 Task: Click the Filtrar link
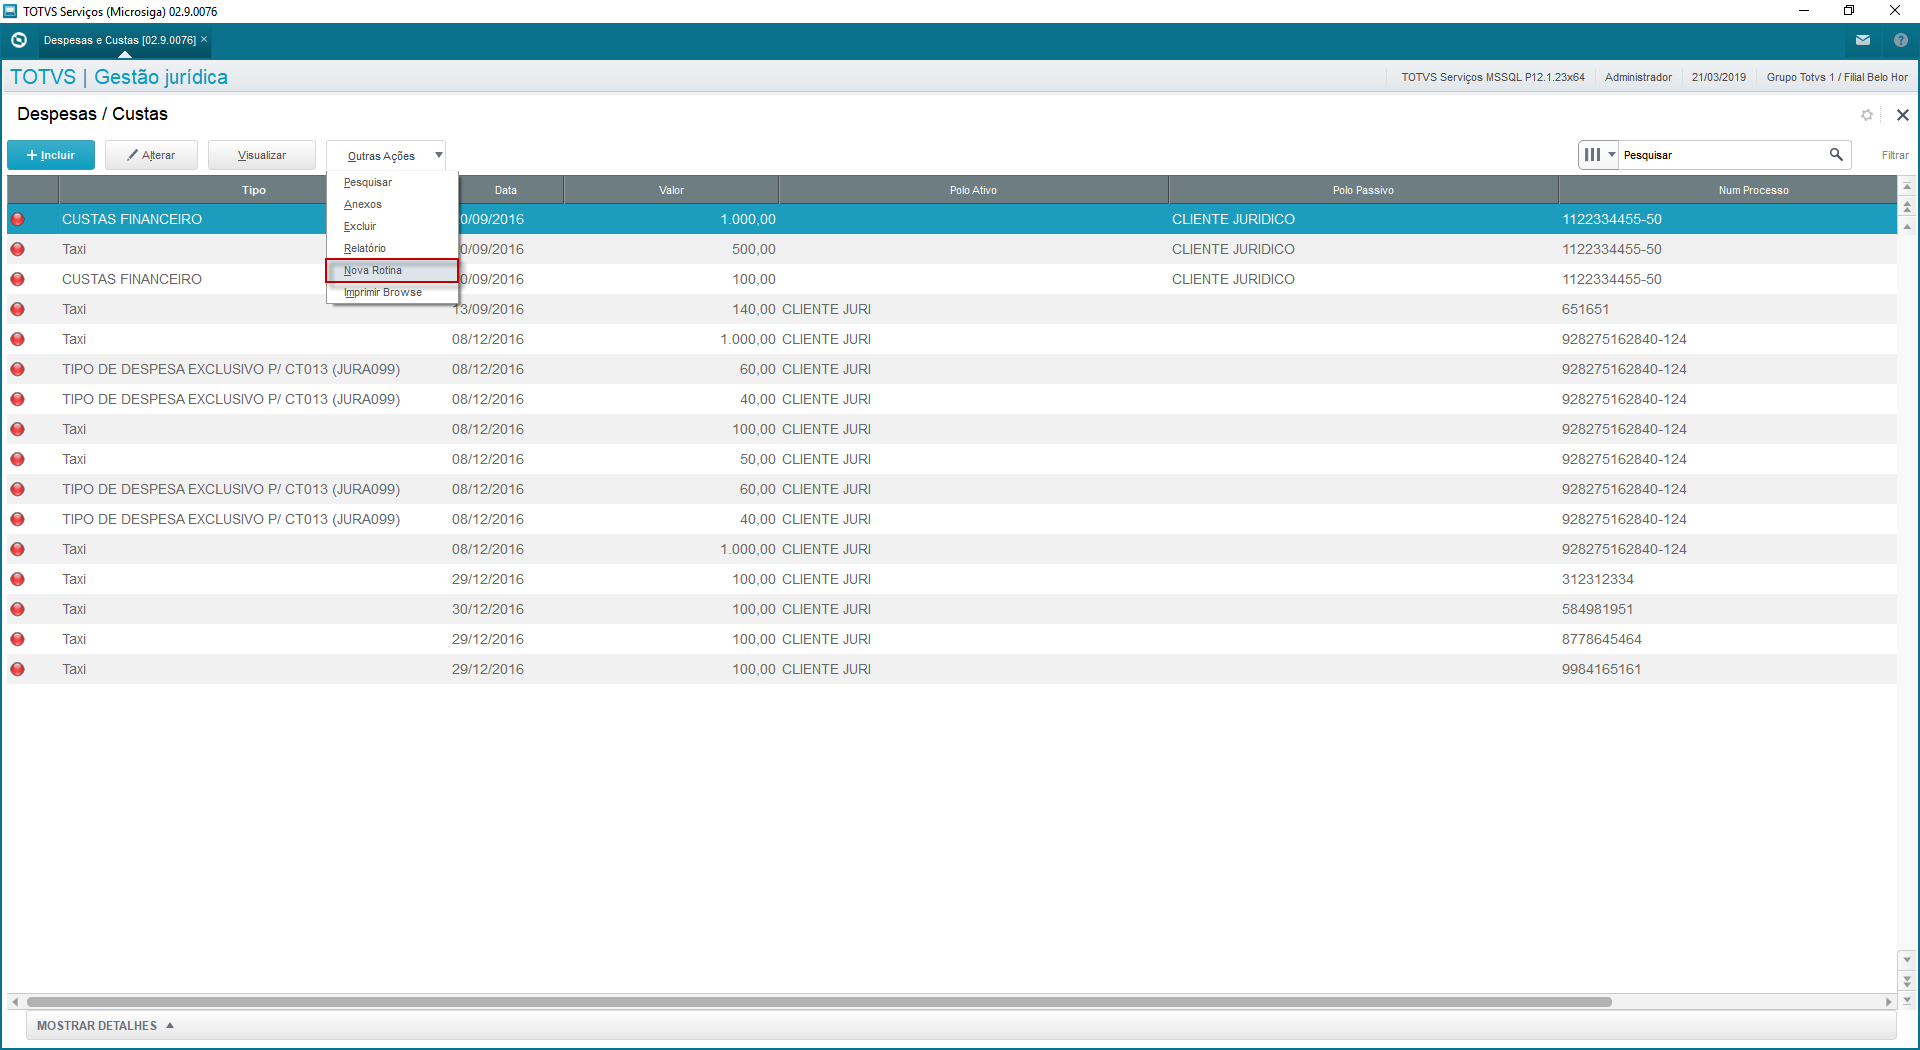coord(1895,155)
